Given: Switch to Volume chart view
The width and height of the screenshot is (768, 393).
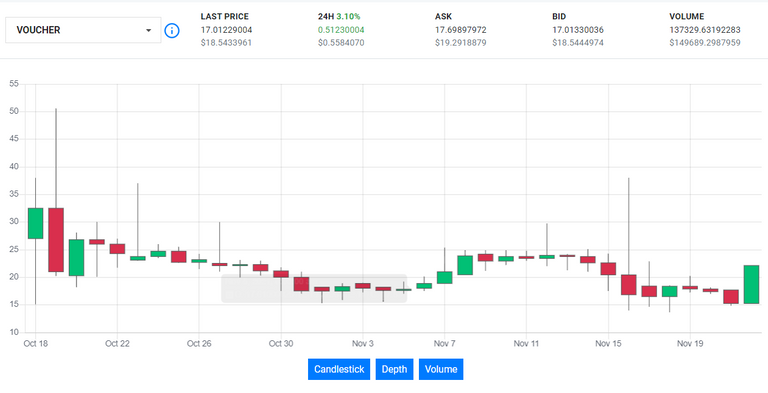Looking at the screenshot, I should [x=441, y=369].
